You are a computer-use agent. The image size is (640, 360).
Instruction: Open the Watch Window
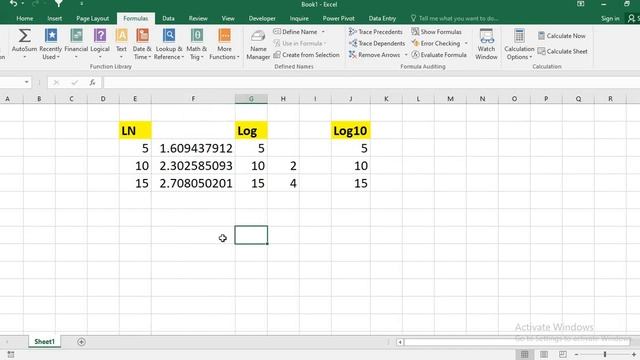coord(486,44)
